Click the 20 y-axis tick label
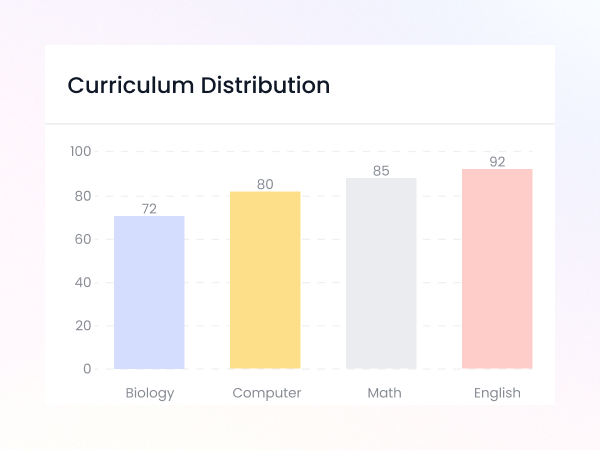This screenshot has width=600, height=450. 82,326
